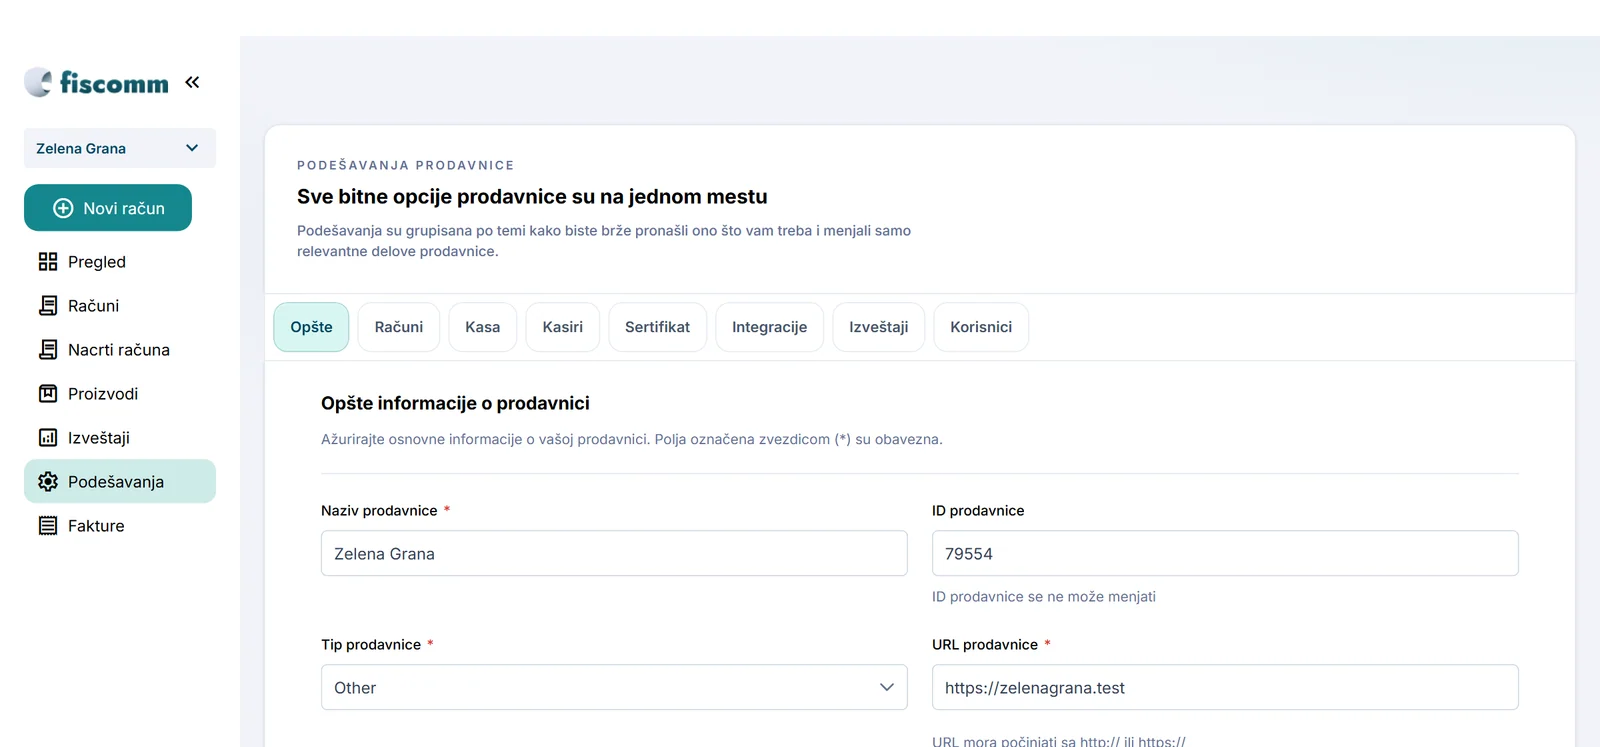Edit the URL prodavnice field

(x=1225, y=687)
